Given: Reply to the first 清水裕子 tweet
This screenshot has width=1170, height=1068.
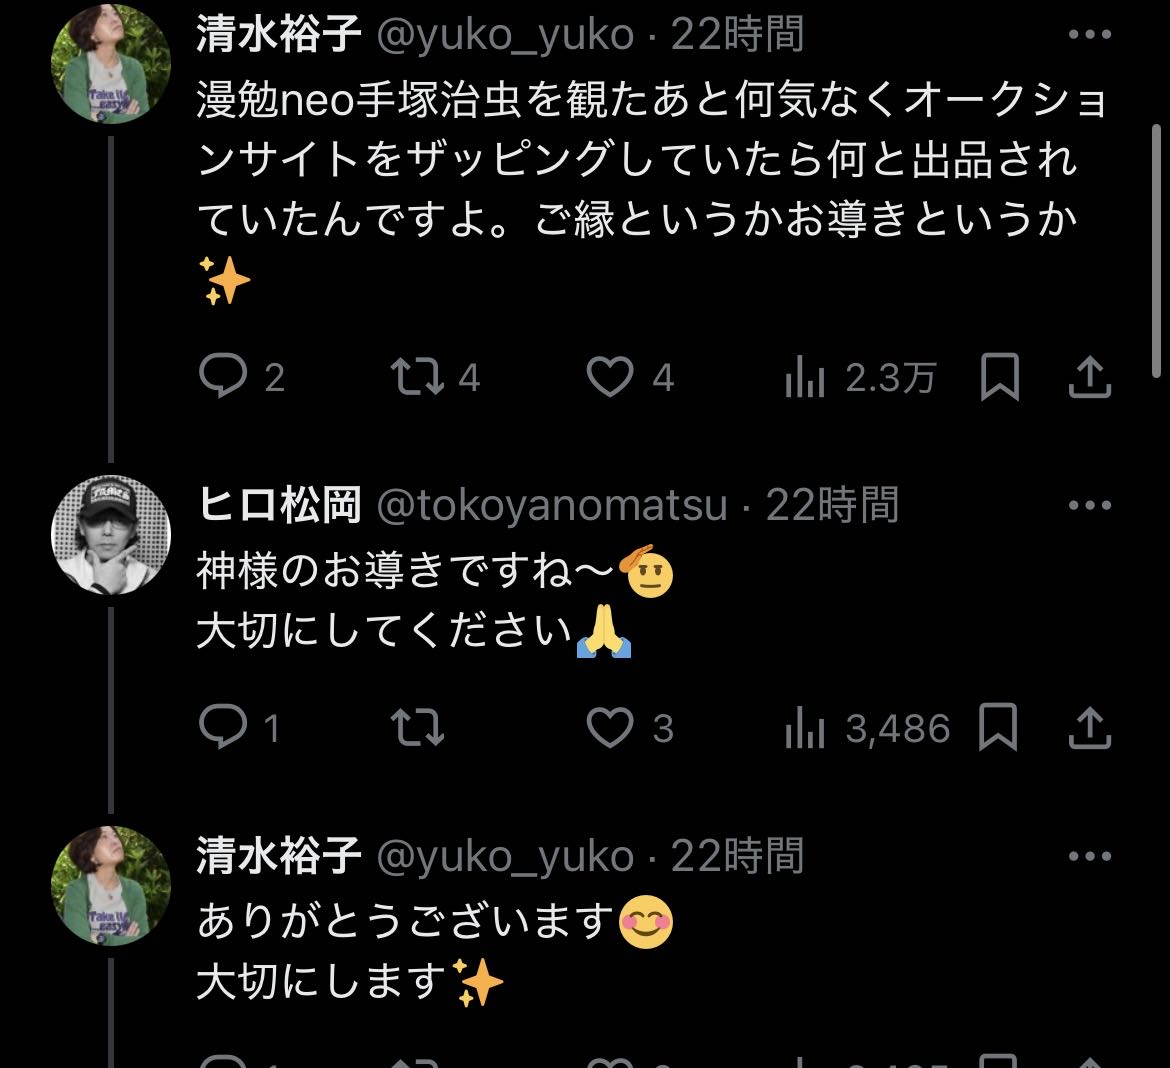Looking at the screenshot, I should (223, 377).
